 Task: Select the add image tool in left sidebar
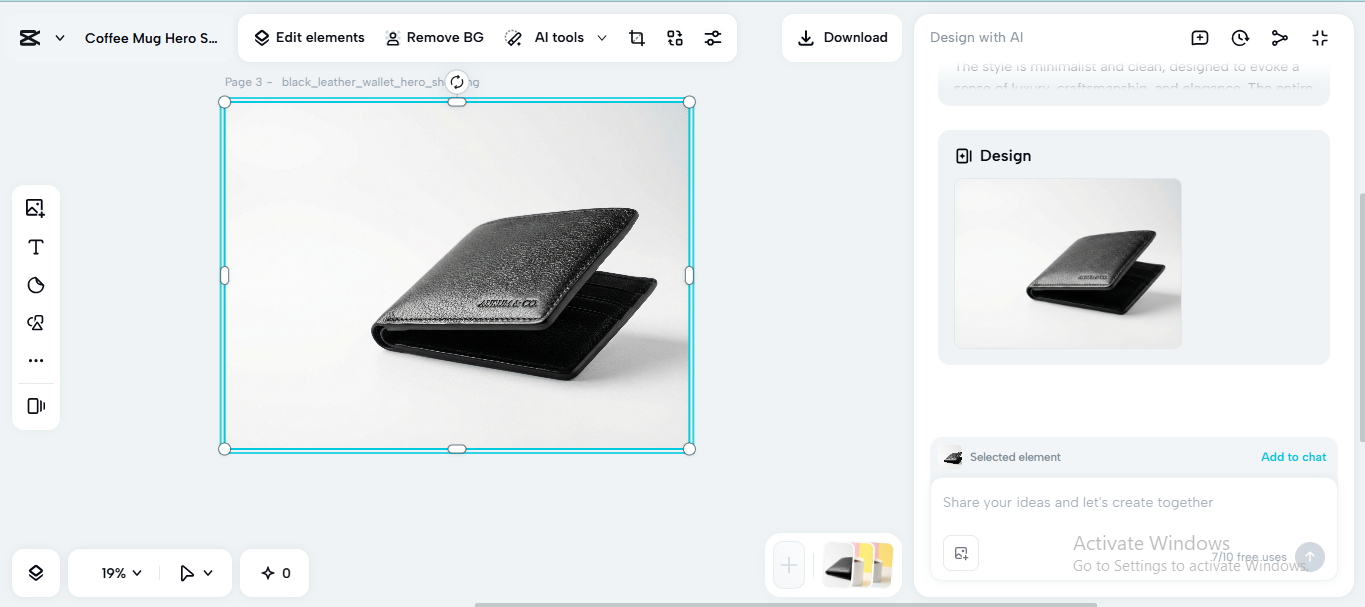tap(36, 208)
